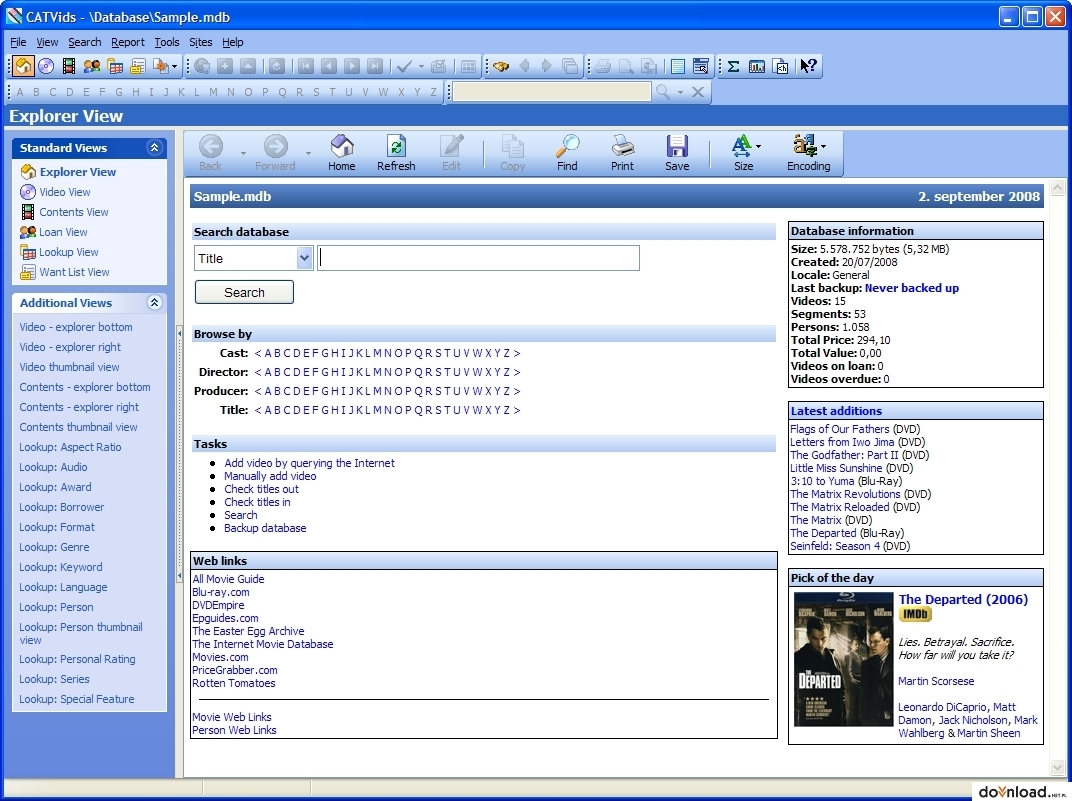Image resolution: width=1072 pixels, height=801 pixels.
Task: Open Contents View film strip toolbar icon
Action: pos(68,66)
